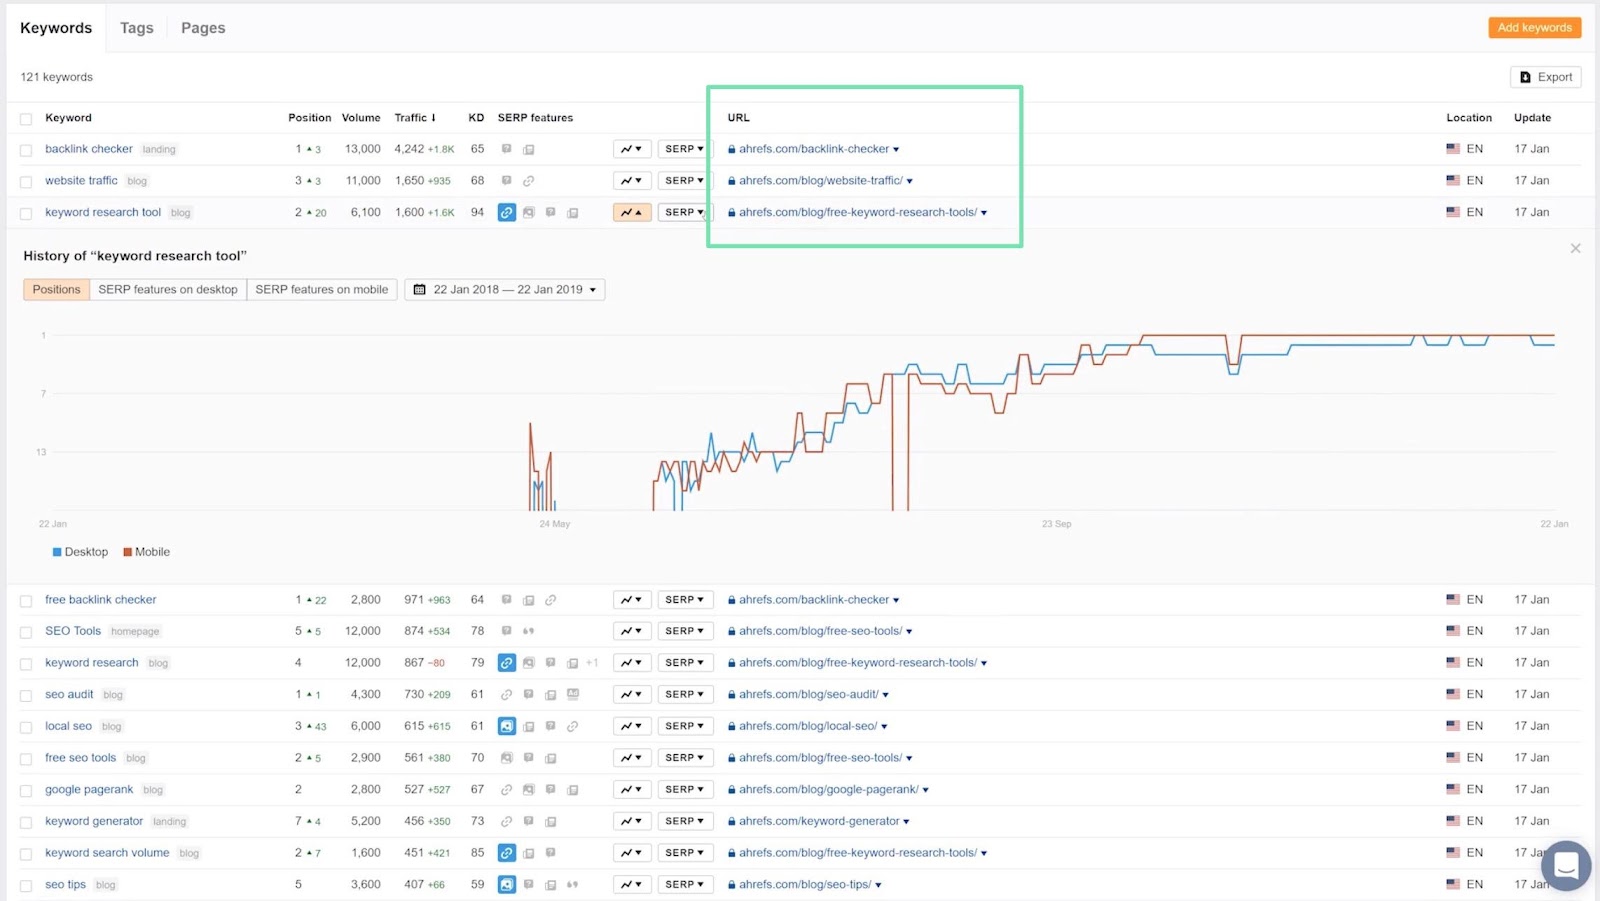
Task: Select SERP features on mobile tab
Action: coord(321,290)
